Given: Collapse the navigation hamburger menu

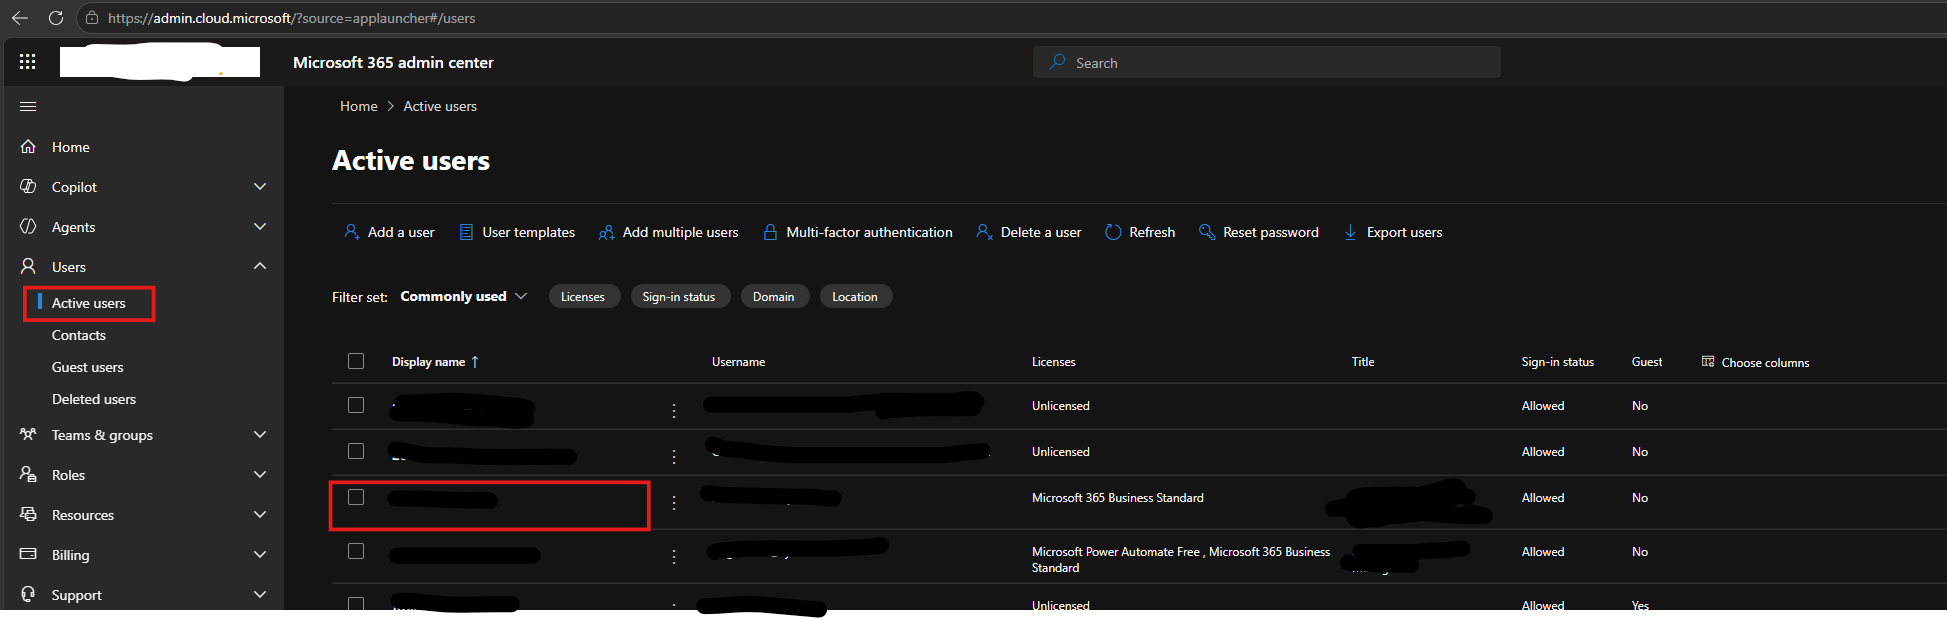Looking at the screenshot, I should (28, 106).
